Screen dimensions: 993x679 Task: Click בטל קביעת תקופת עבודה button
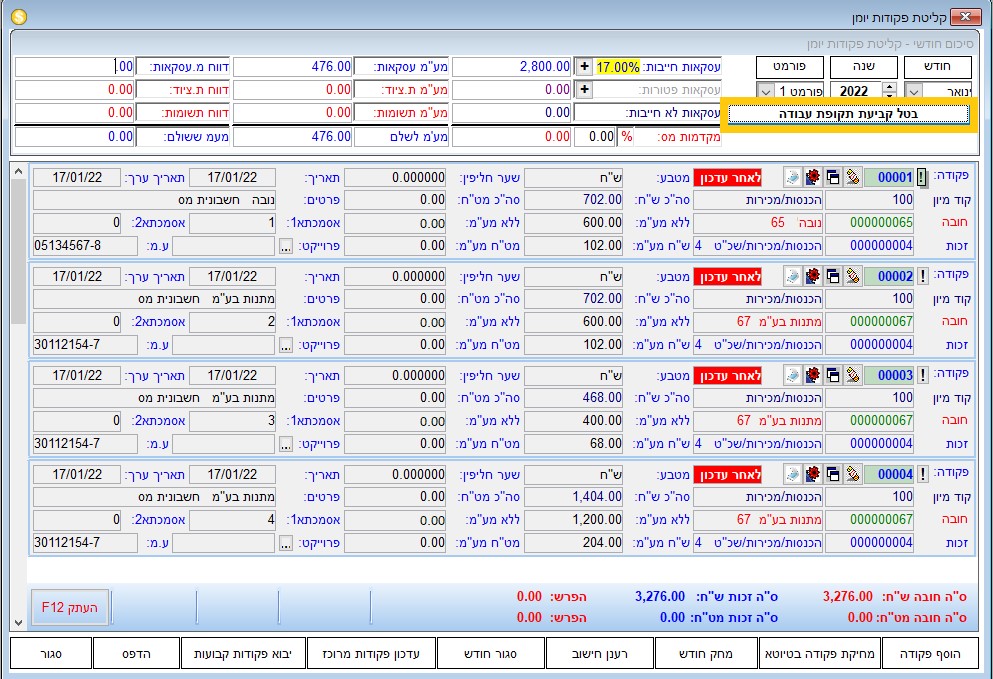click(848, 114)
